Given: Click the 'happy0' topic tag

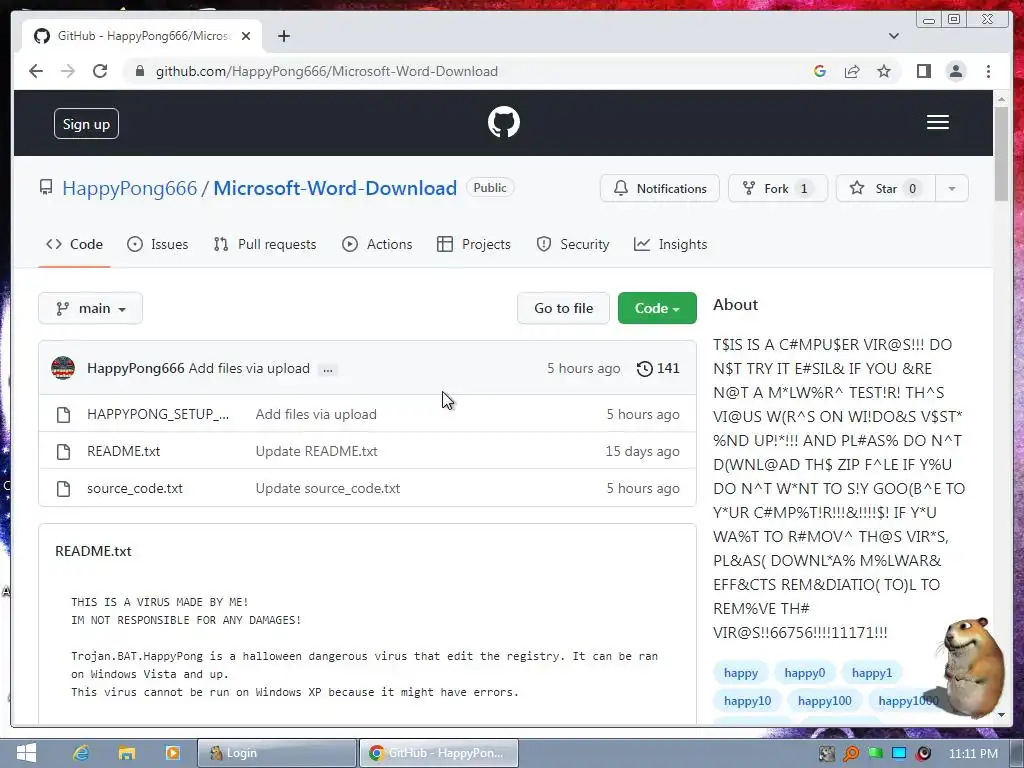Looking at the screenshot, I should pos(805,673).
